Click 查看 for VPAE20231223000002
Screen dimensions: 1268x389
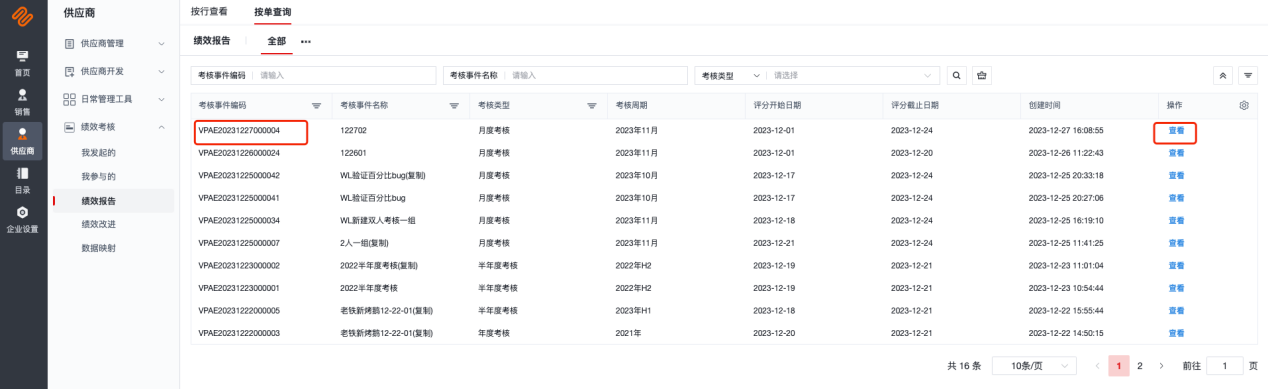tap(1176, 266)
